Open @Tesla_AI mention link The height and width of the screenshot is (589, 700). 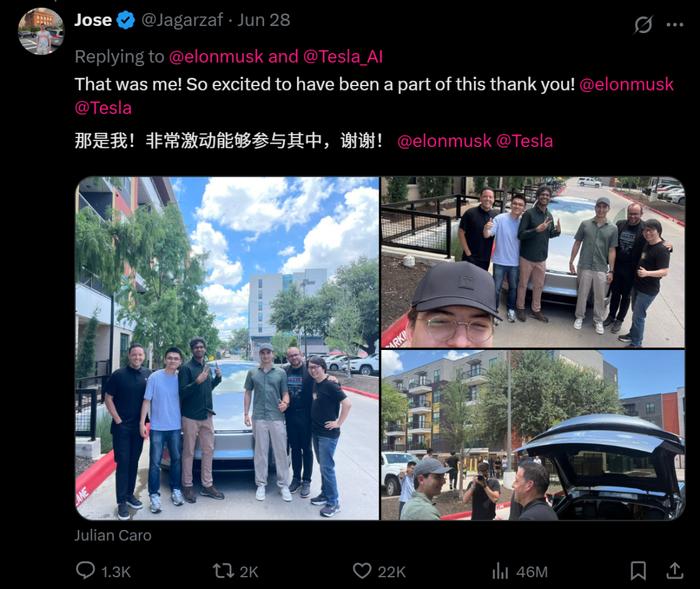[343, 57]
